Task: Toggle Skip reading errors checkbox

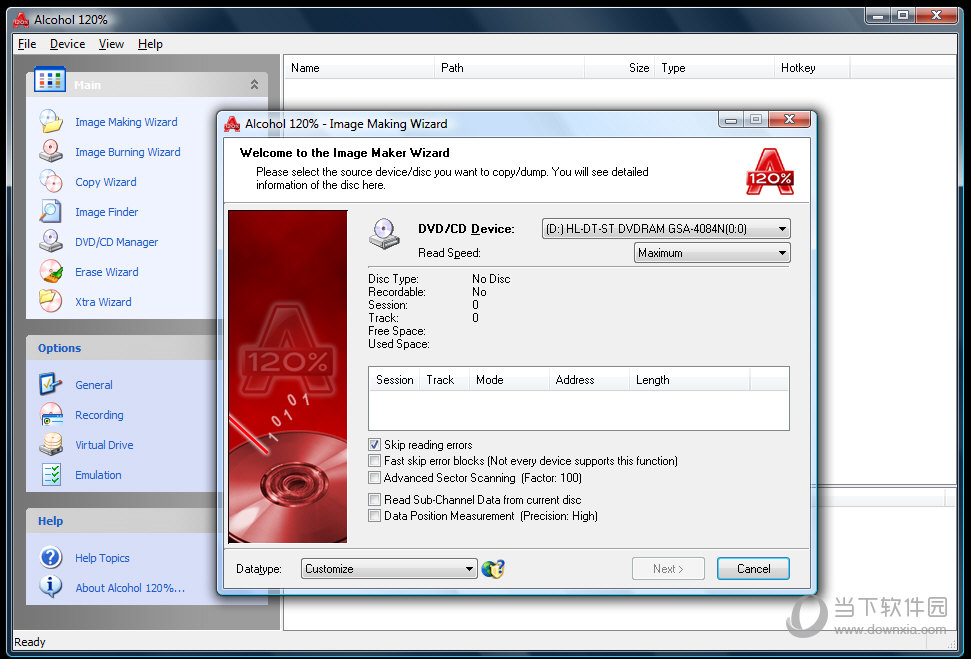Action: (374, 445)
